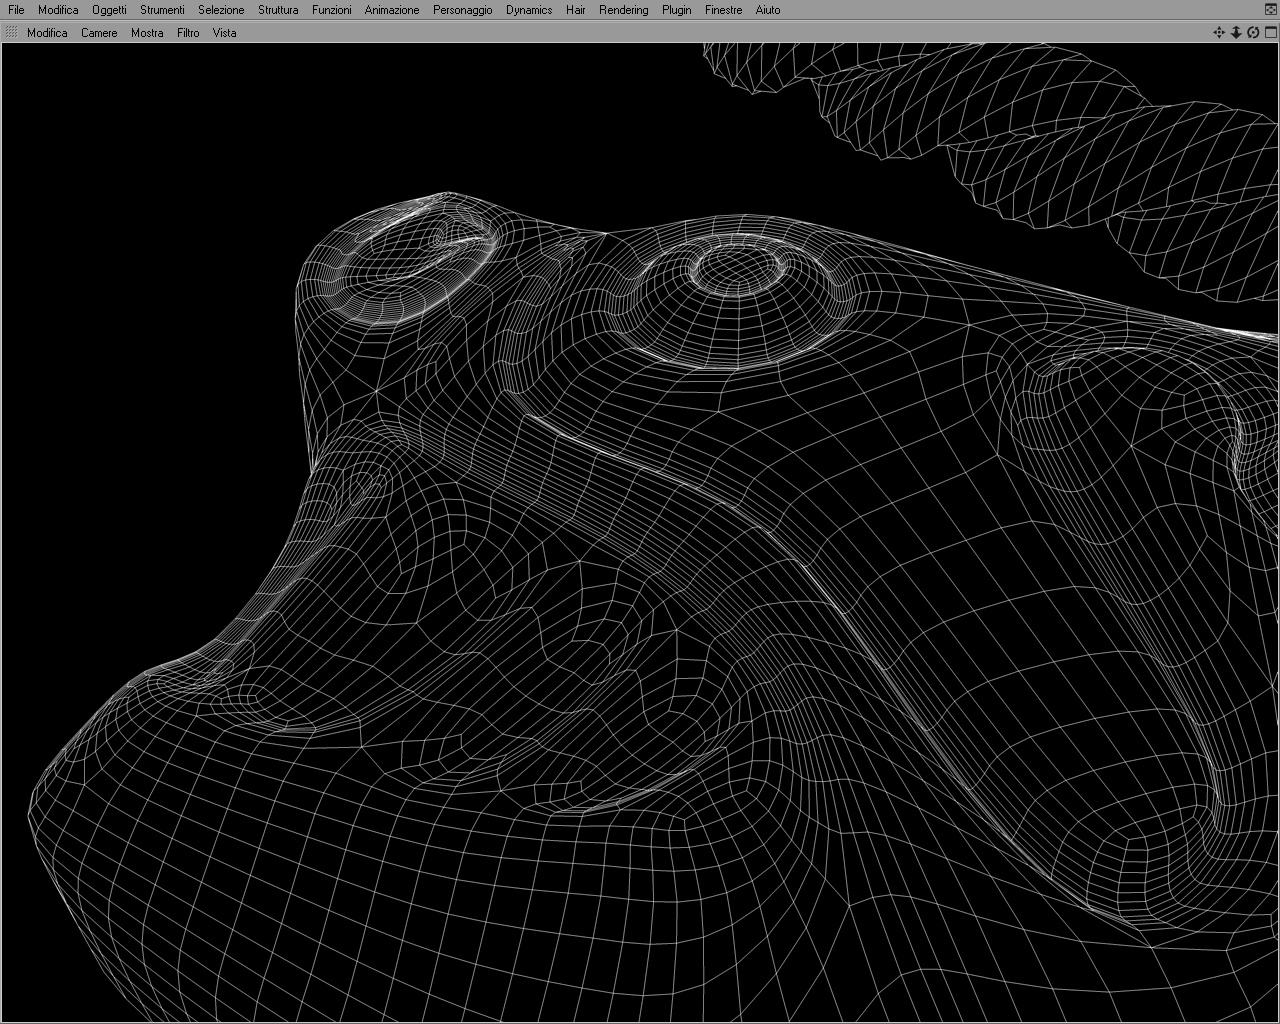Open the Aiuto menu

(x=768, y=10)
